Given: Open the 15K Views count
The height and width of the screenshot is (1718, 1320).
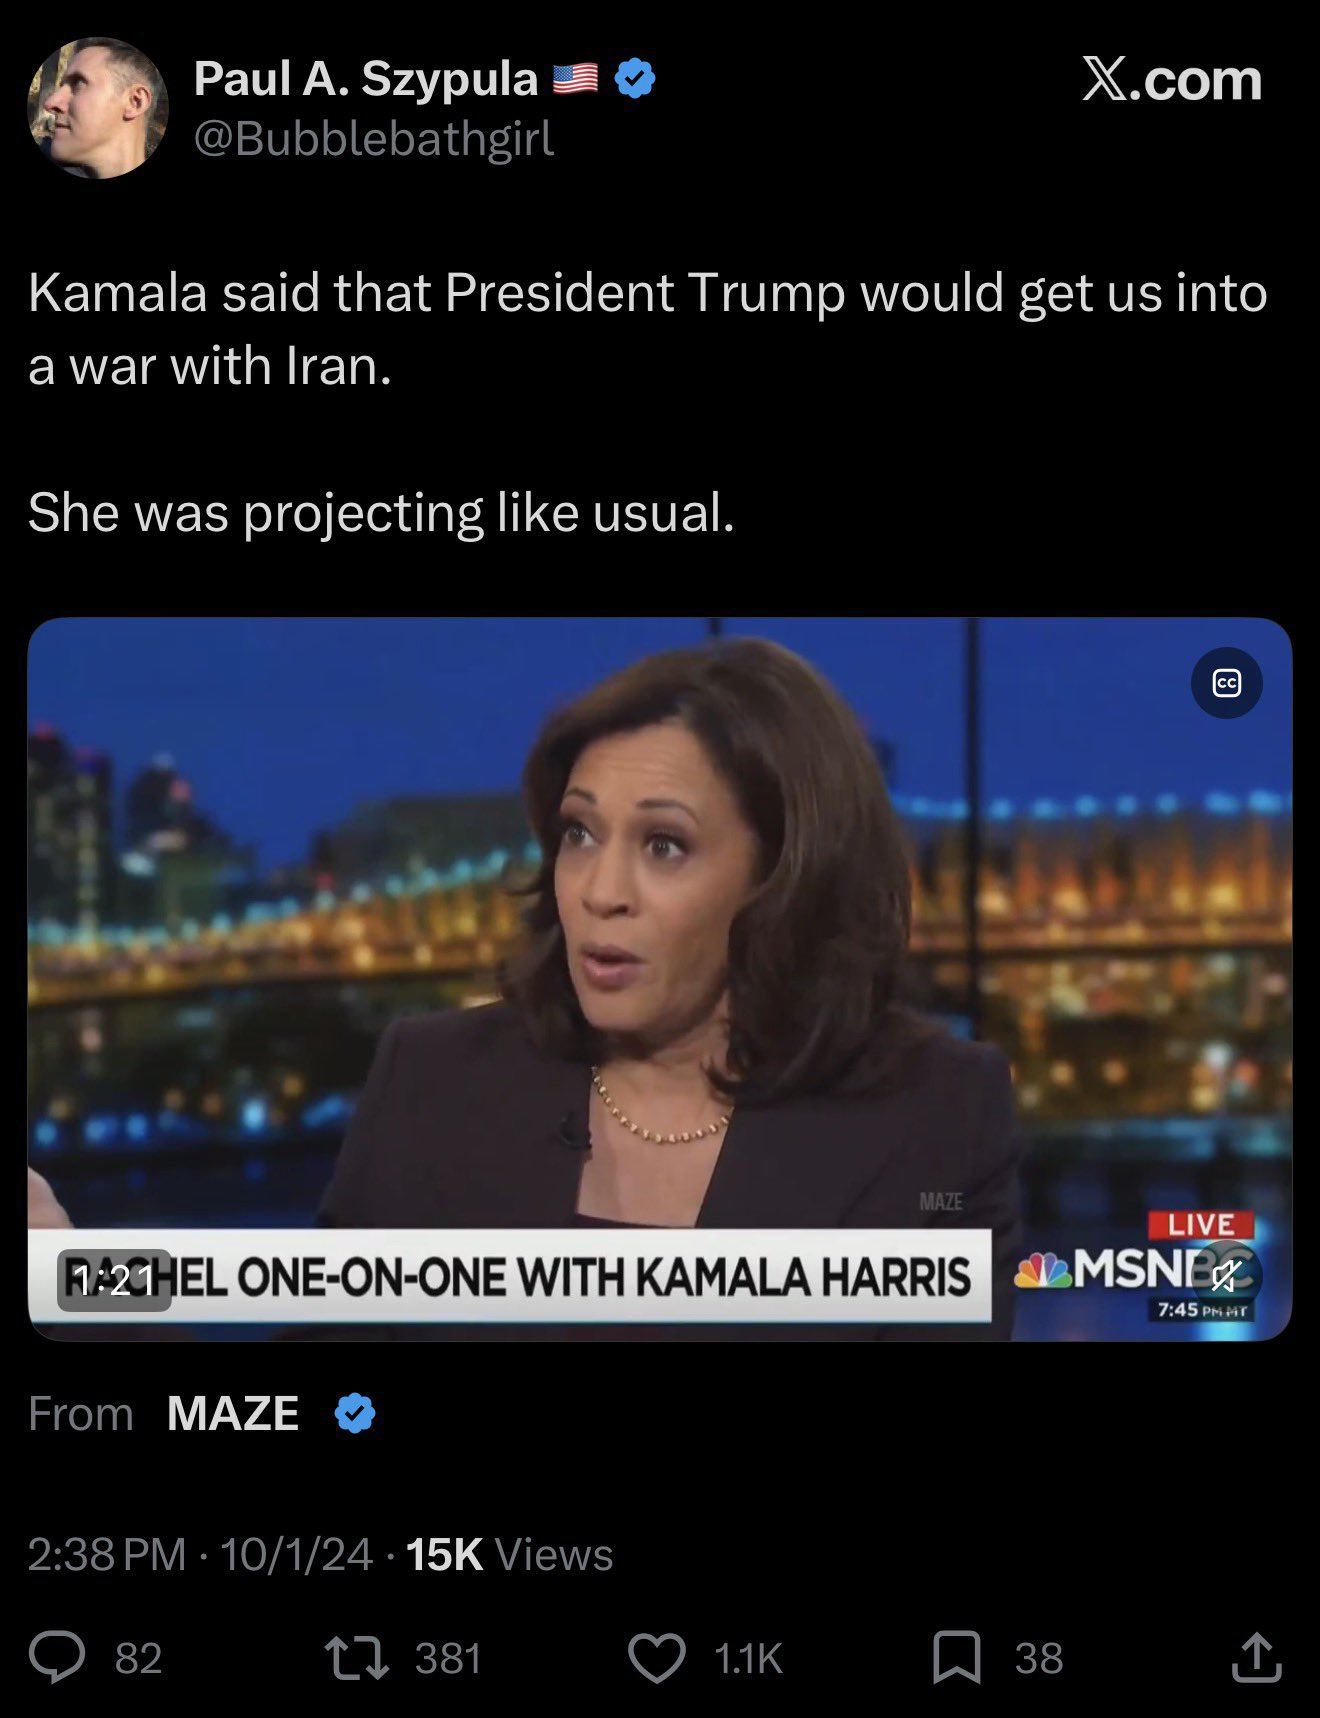Looking at the screenshot, I should pos(509,1554).
